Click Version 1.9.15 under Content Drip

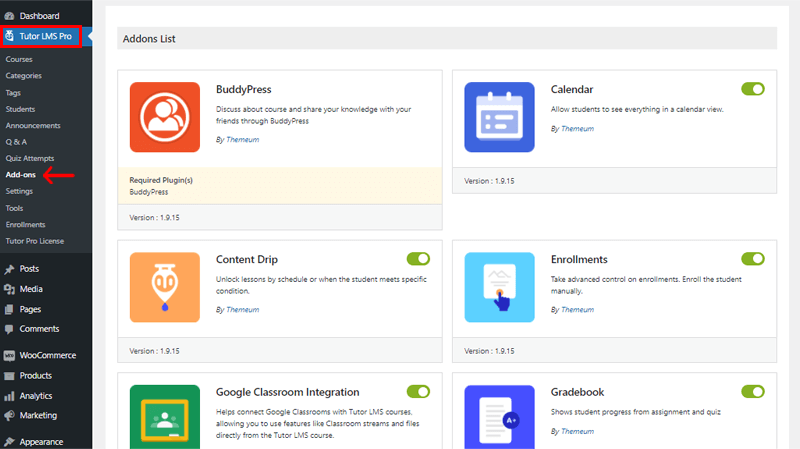pos(155,351)
